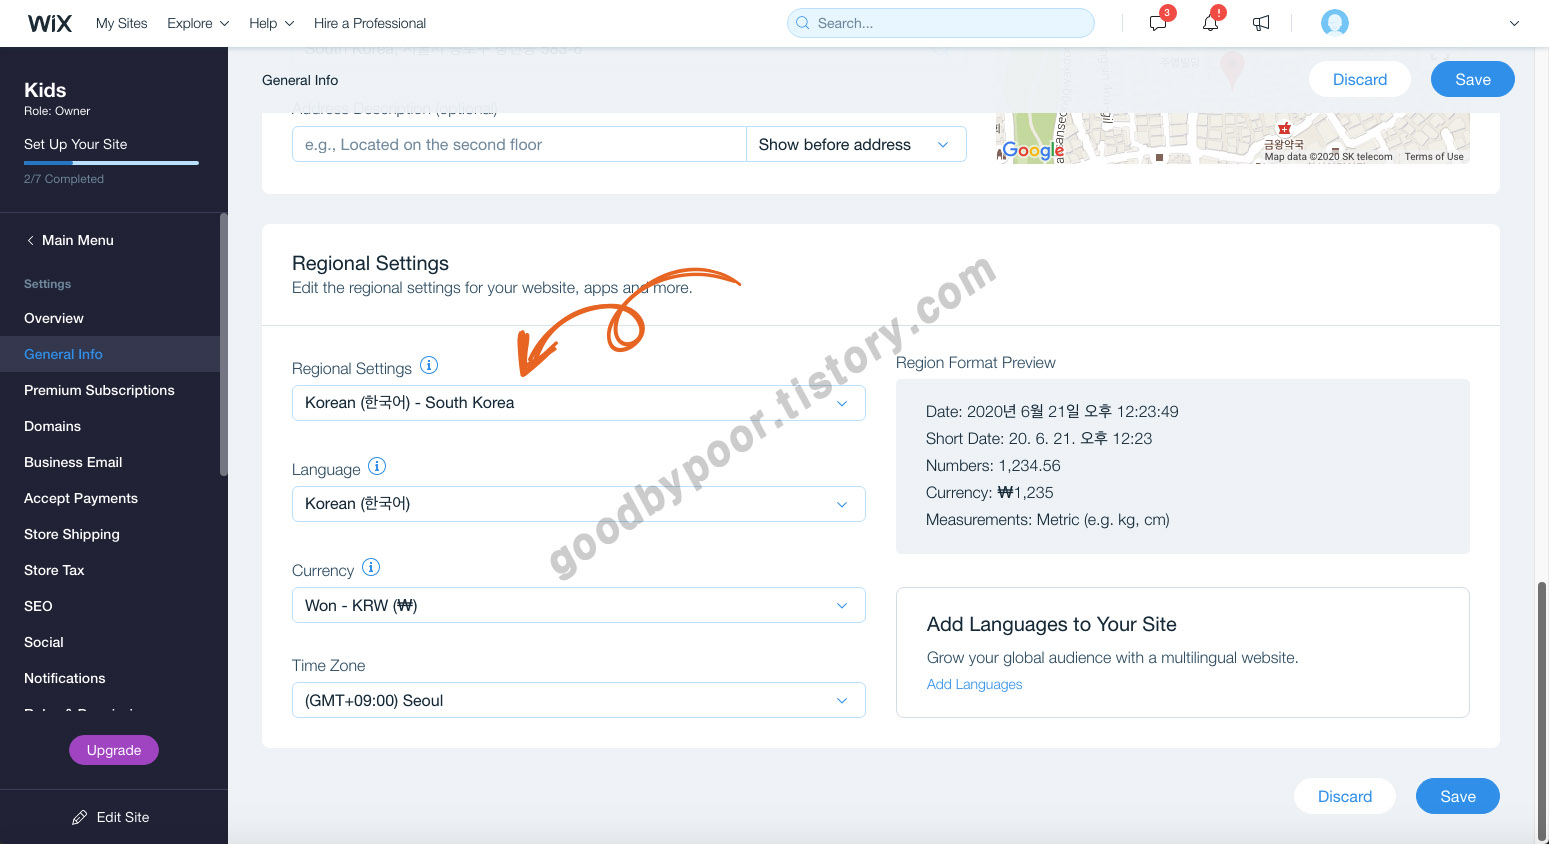The image size is (1549, 844).
Task: Click Set Up Your Site
Action: (76, 144)
